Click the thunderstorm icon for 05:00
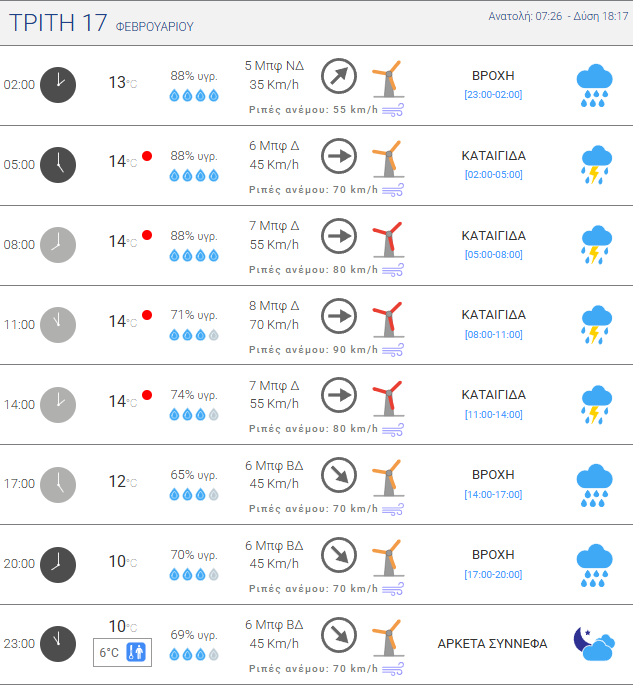The width and height of the screenshot is (634, 685). tap(595, 164)
